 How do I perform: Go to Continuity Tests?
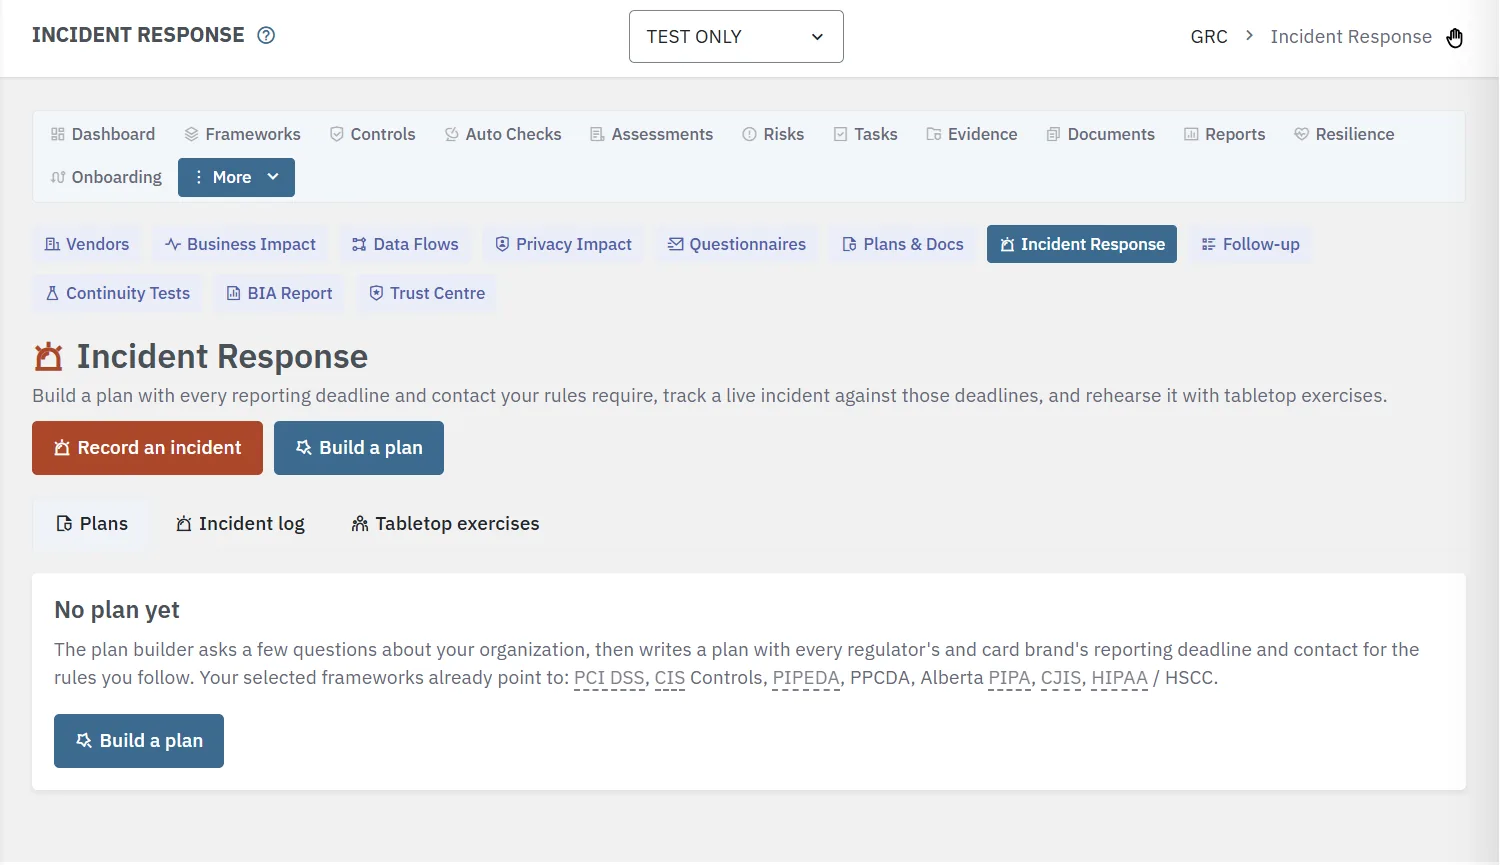click(x=118, y=293)
